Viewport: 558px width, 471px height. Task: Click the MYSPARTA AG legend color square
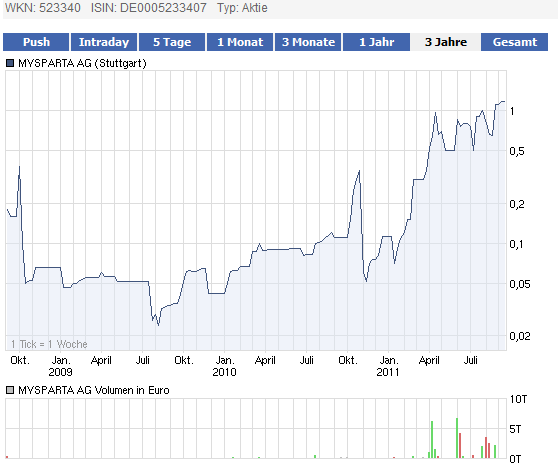10,63
